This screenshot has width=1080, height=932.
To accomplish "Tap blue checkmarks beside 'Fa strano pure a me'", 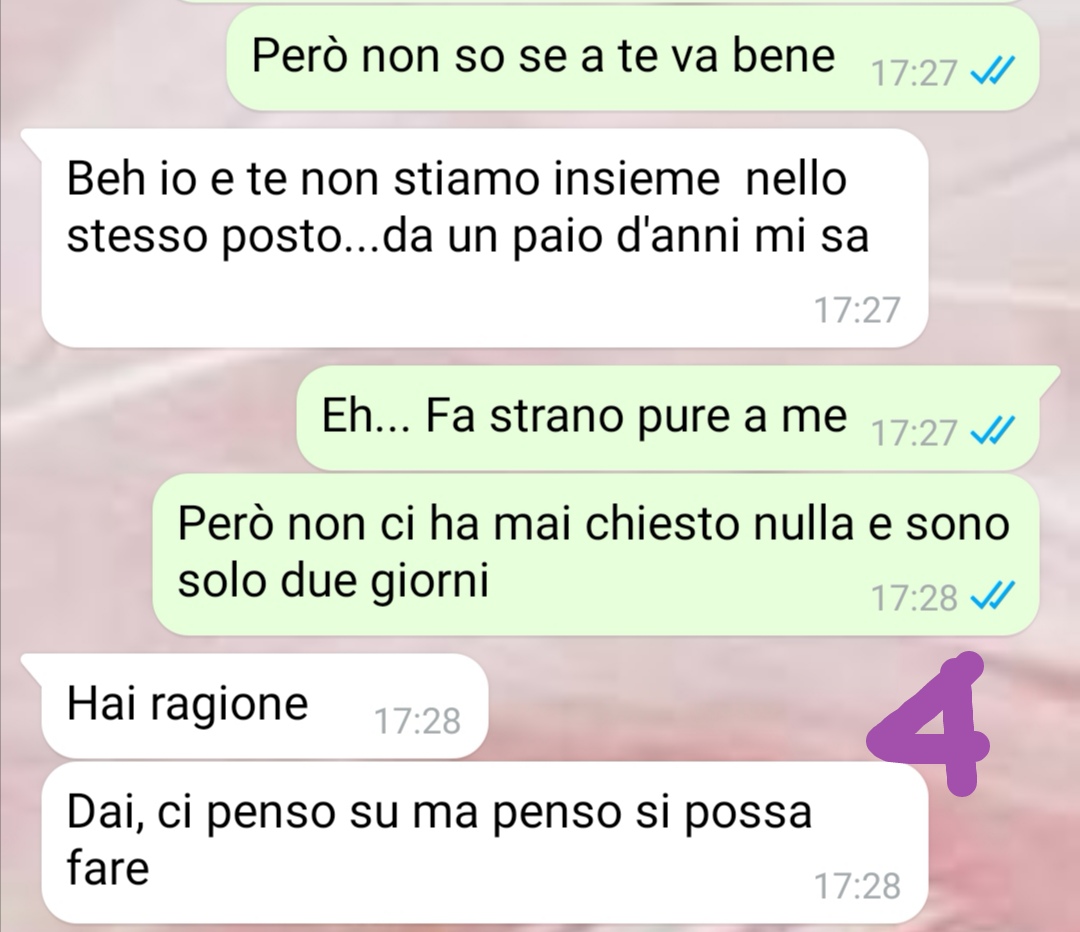I will (x=993, y=431).
